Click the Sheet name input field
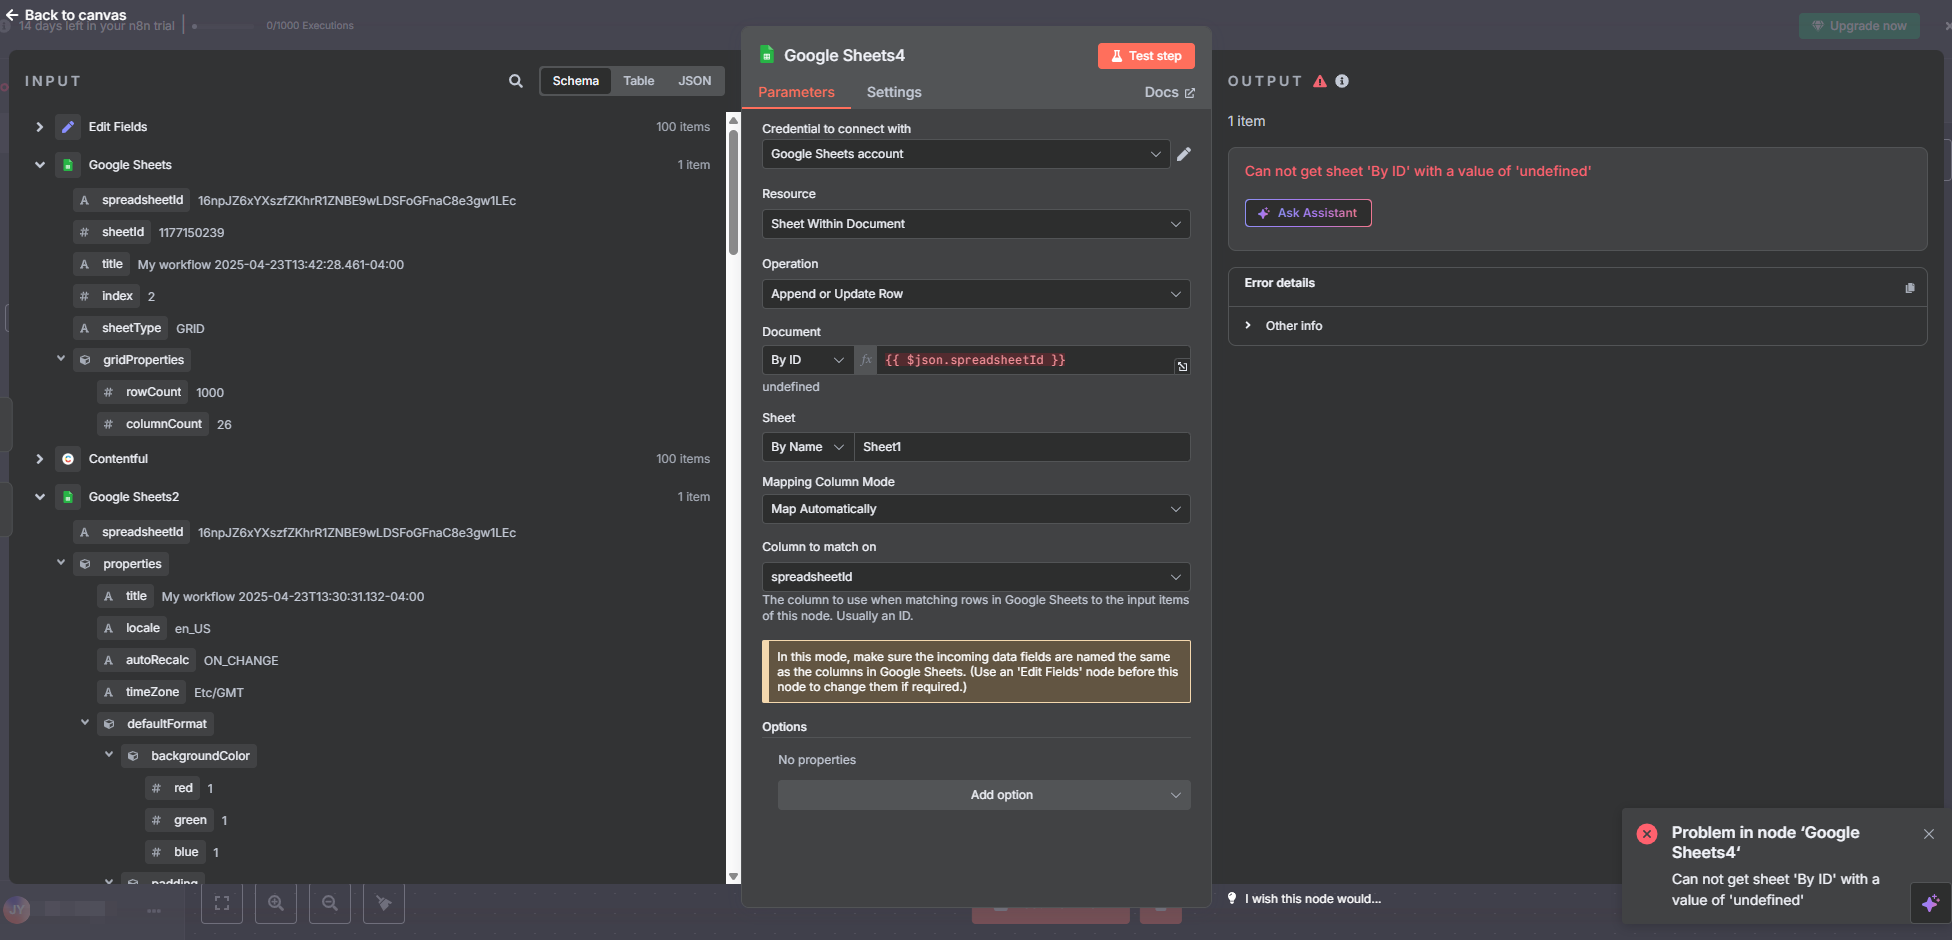 coord(1022,447)
